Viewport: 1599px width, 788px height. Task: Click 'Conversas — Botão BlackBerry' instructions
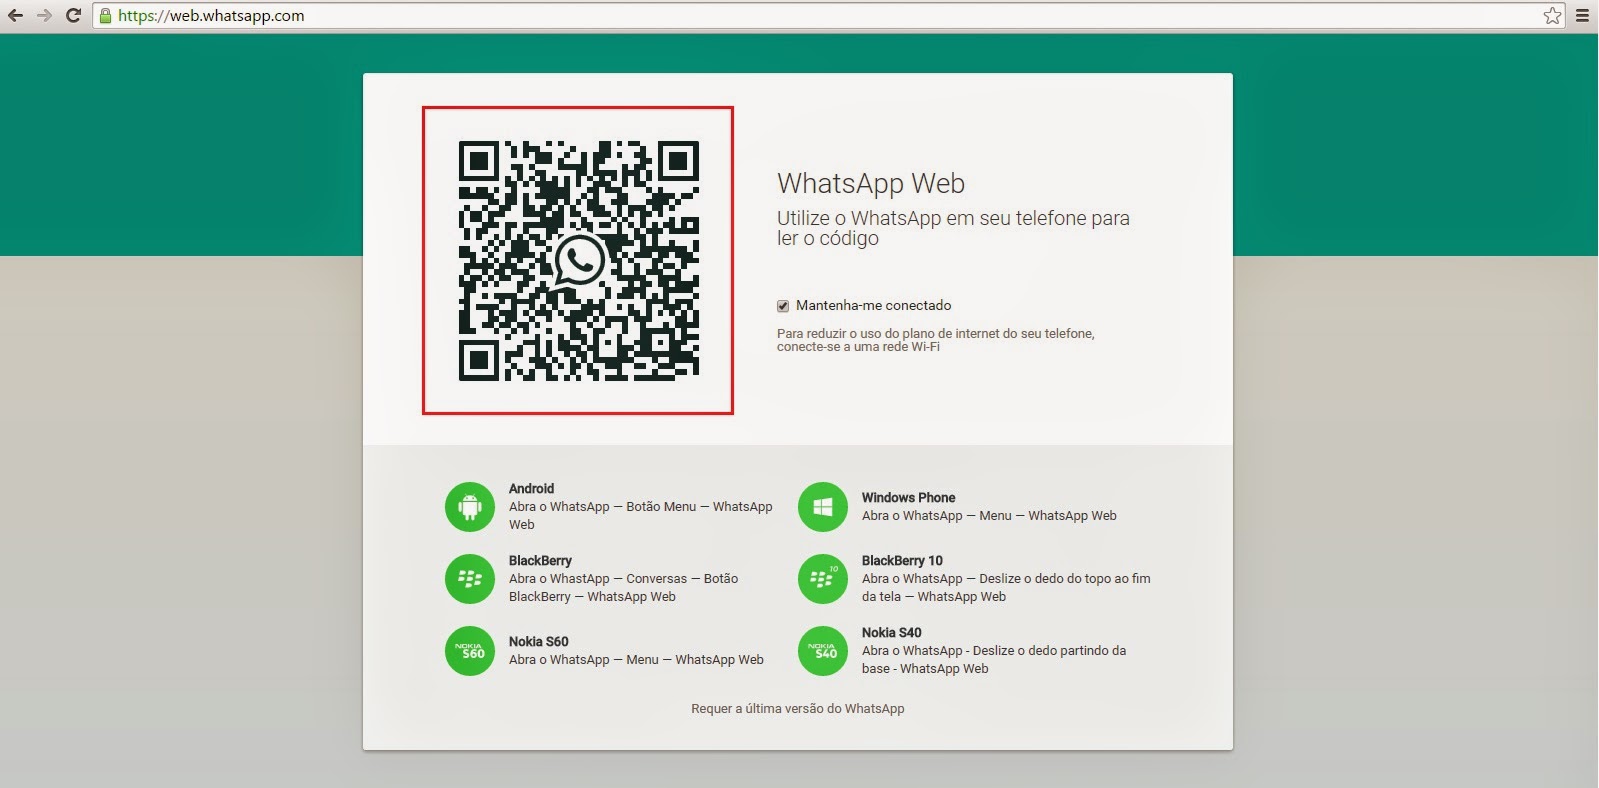[x=623, y=588]
